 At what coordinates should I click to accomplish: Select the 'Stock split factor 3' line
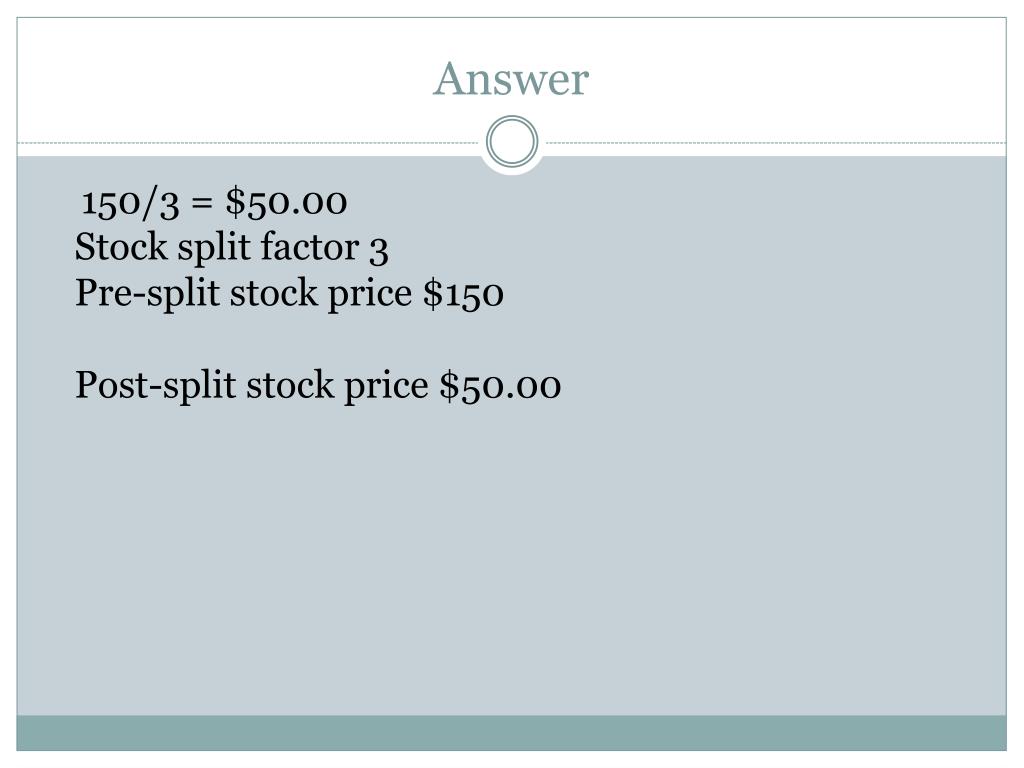[232, 248]
